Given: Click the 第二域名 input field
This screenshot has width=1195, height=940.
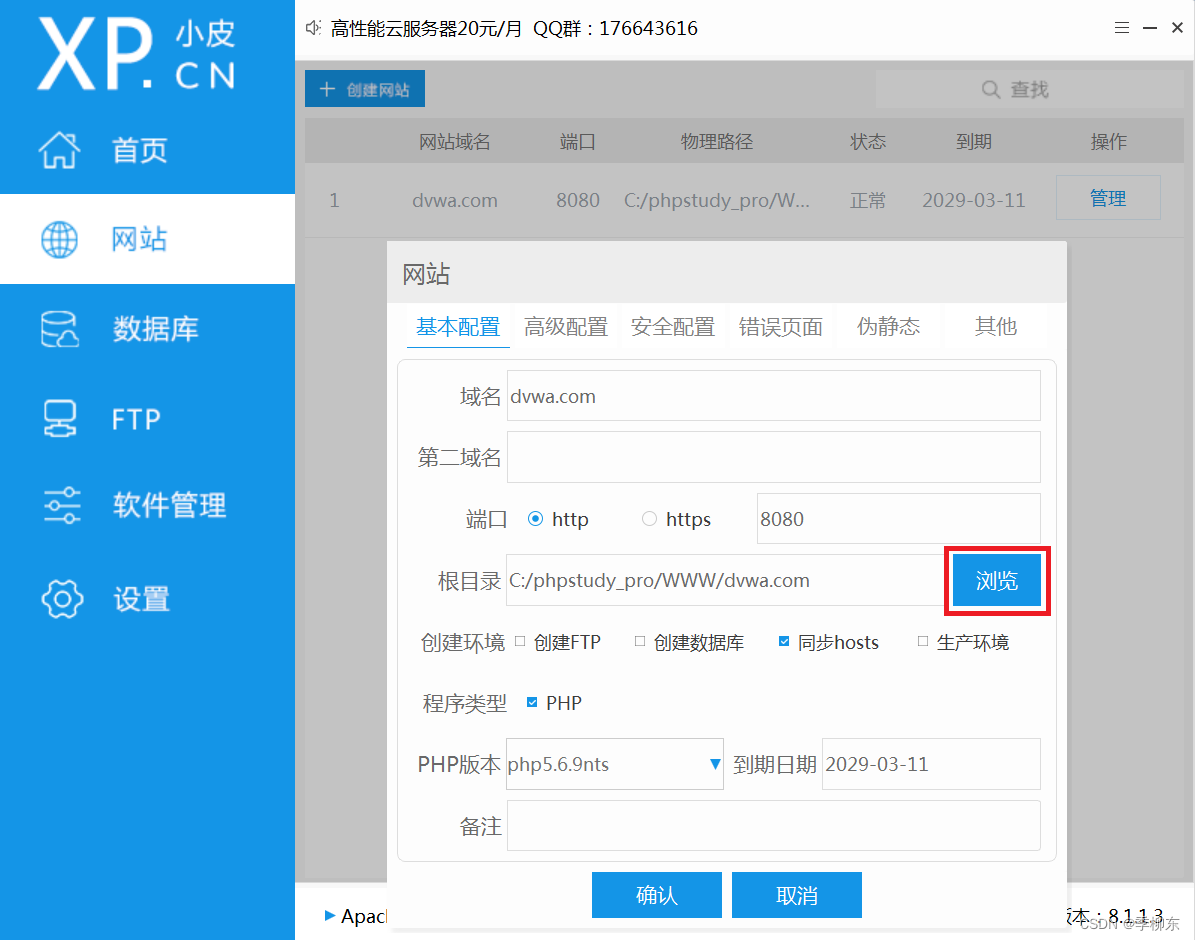Looking at the screenshot, I should tap(774, 457).
